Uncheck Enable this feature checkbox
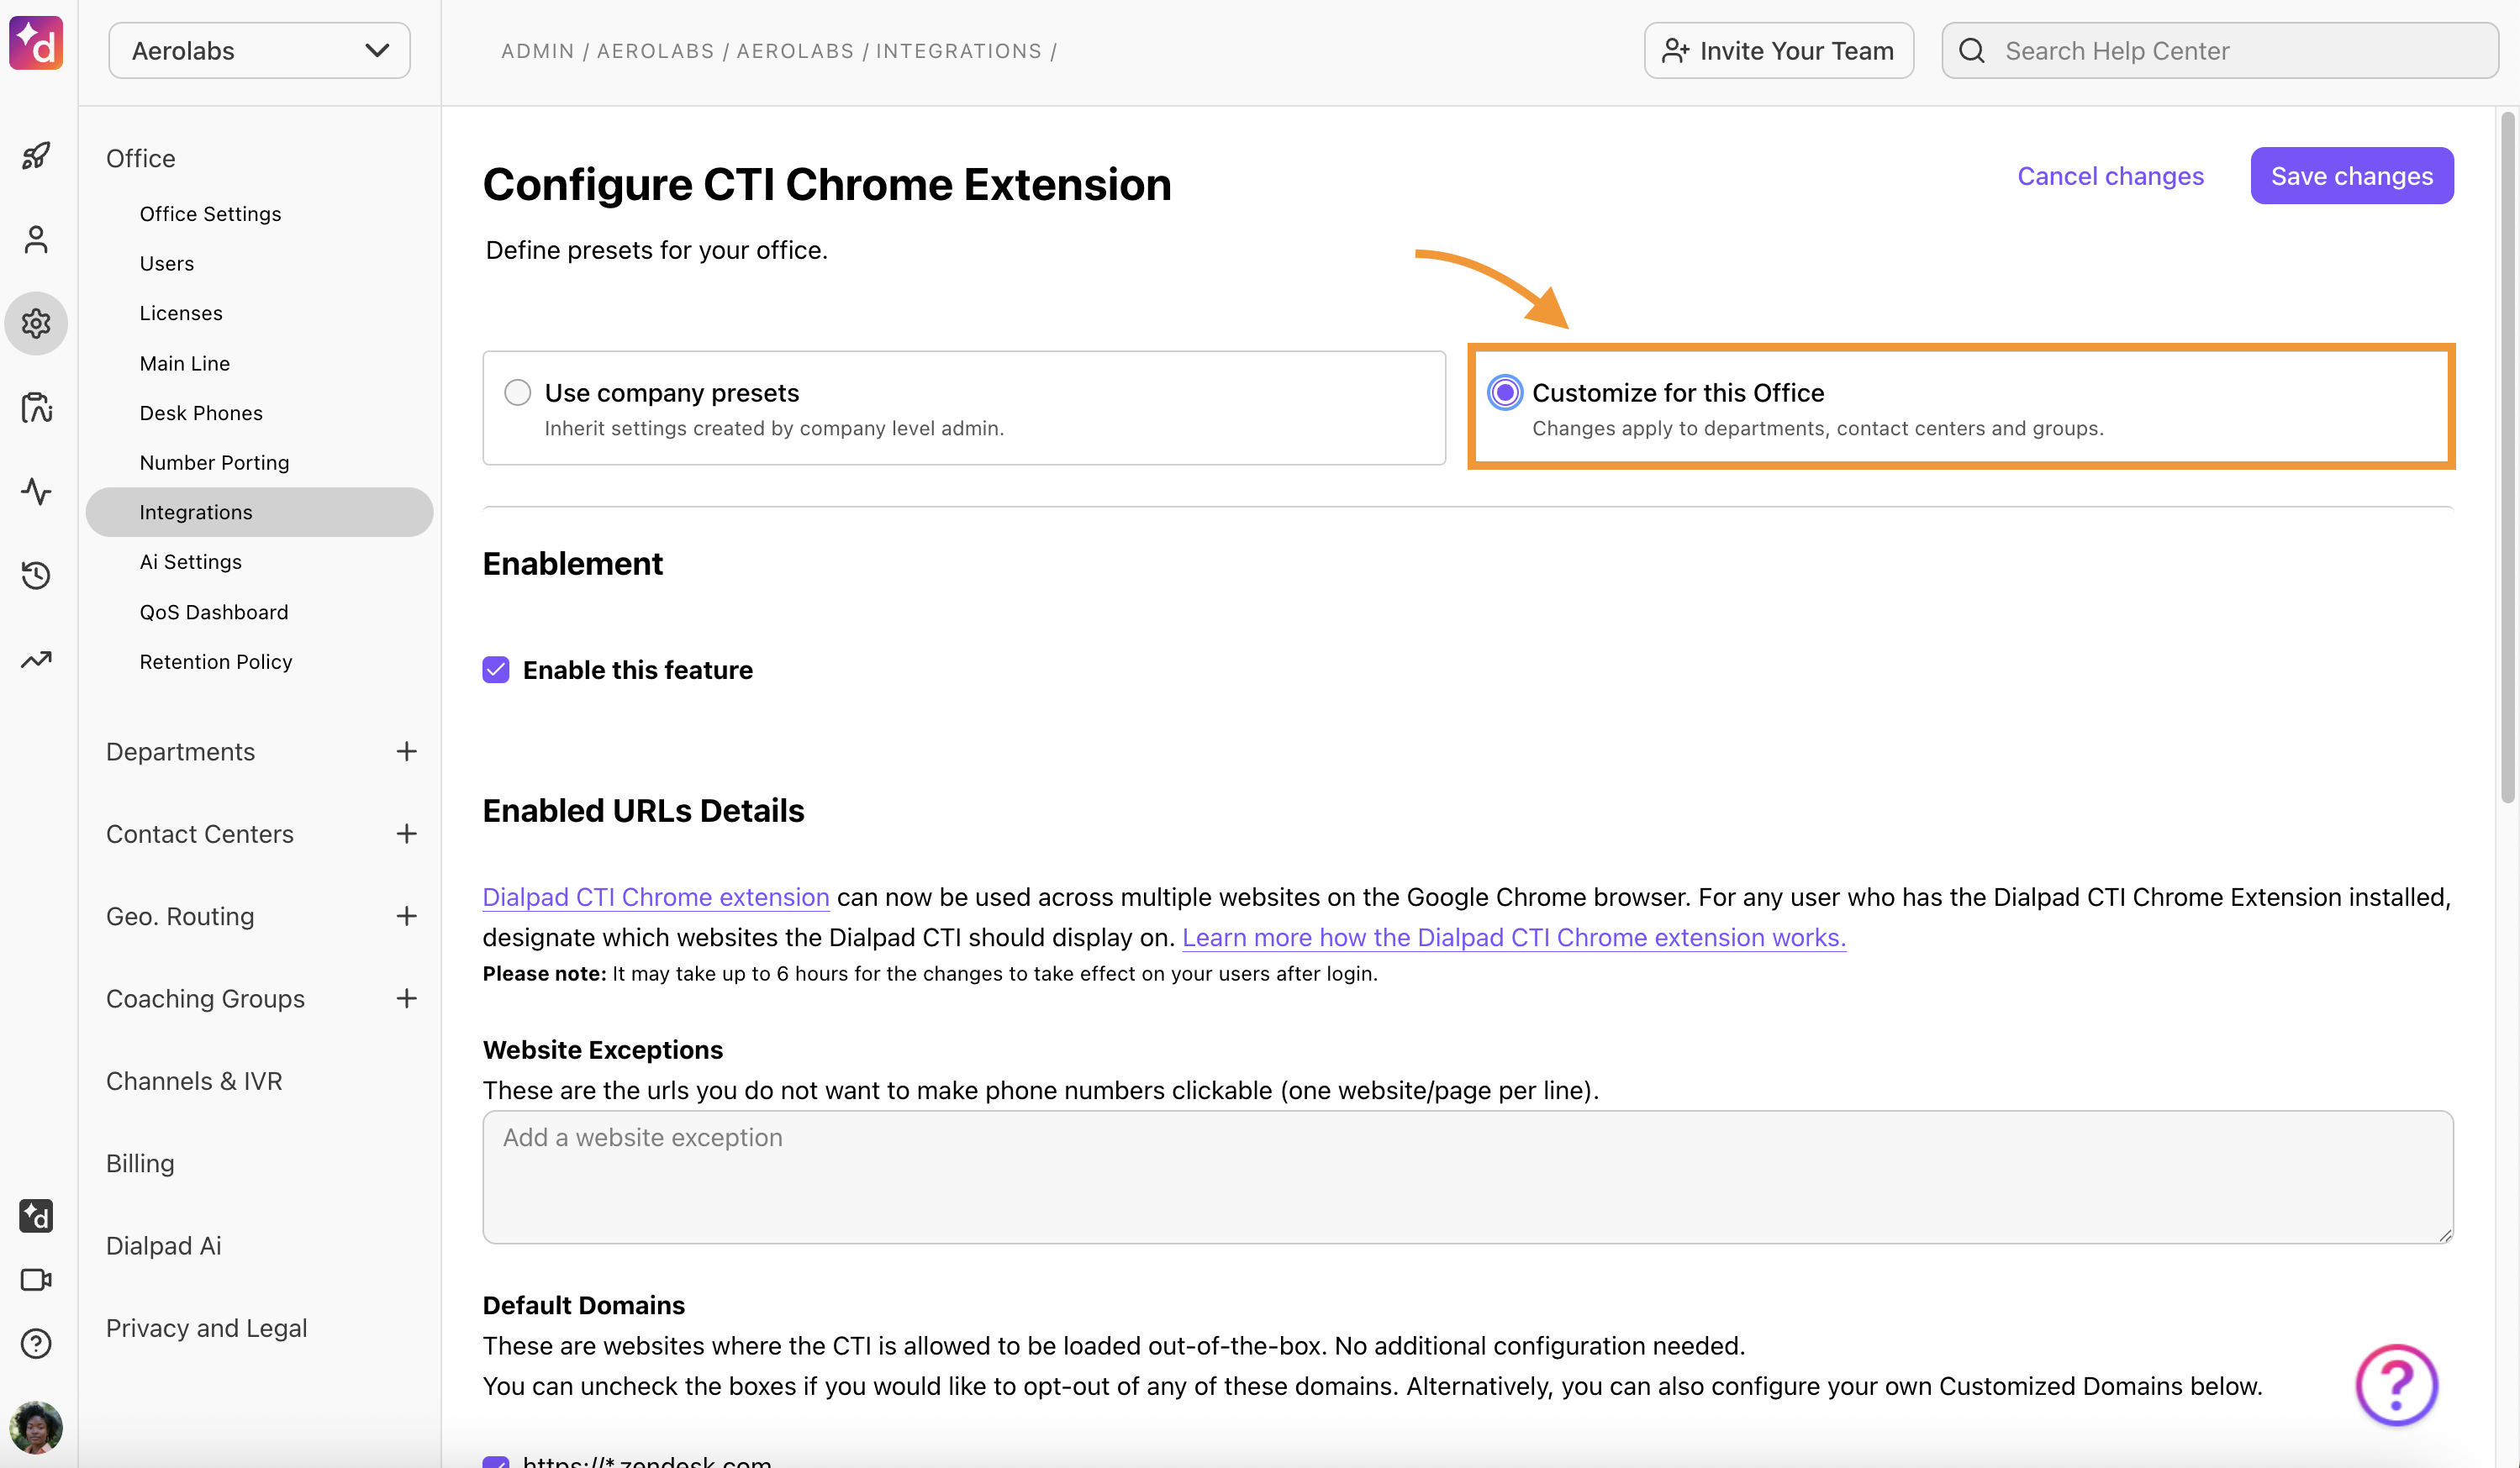 (496, 670)
